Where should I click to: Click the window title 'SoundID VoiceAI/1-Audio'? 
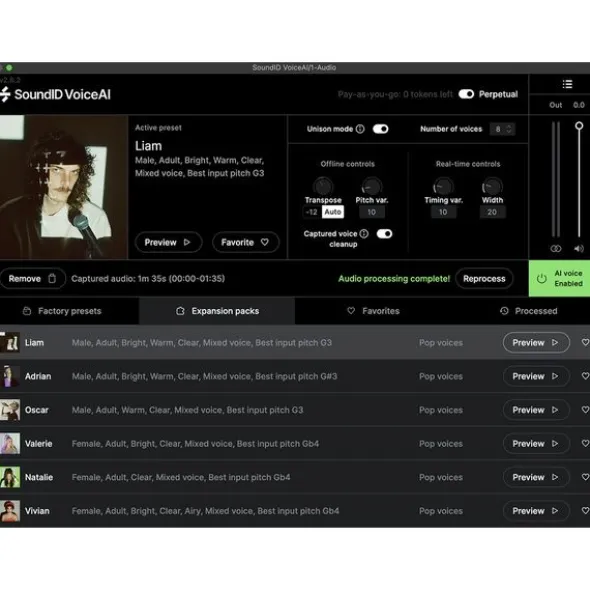294,67
